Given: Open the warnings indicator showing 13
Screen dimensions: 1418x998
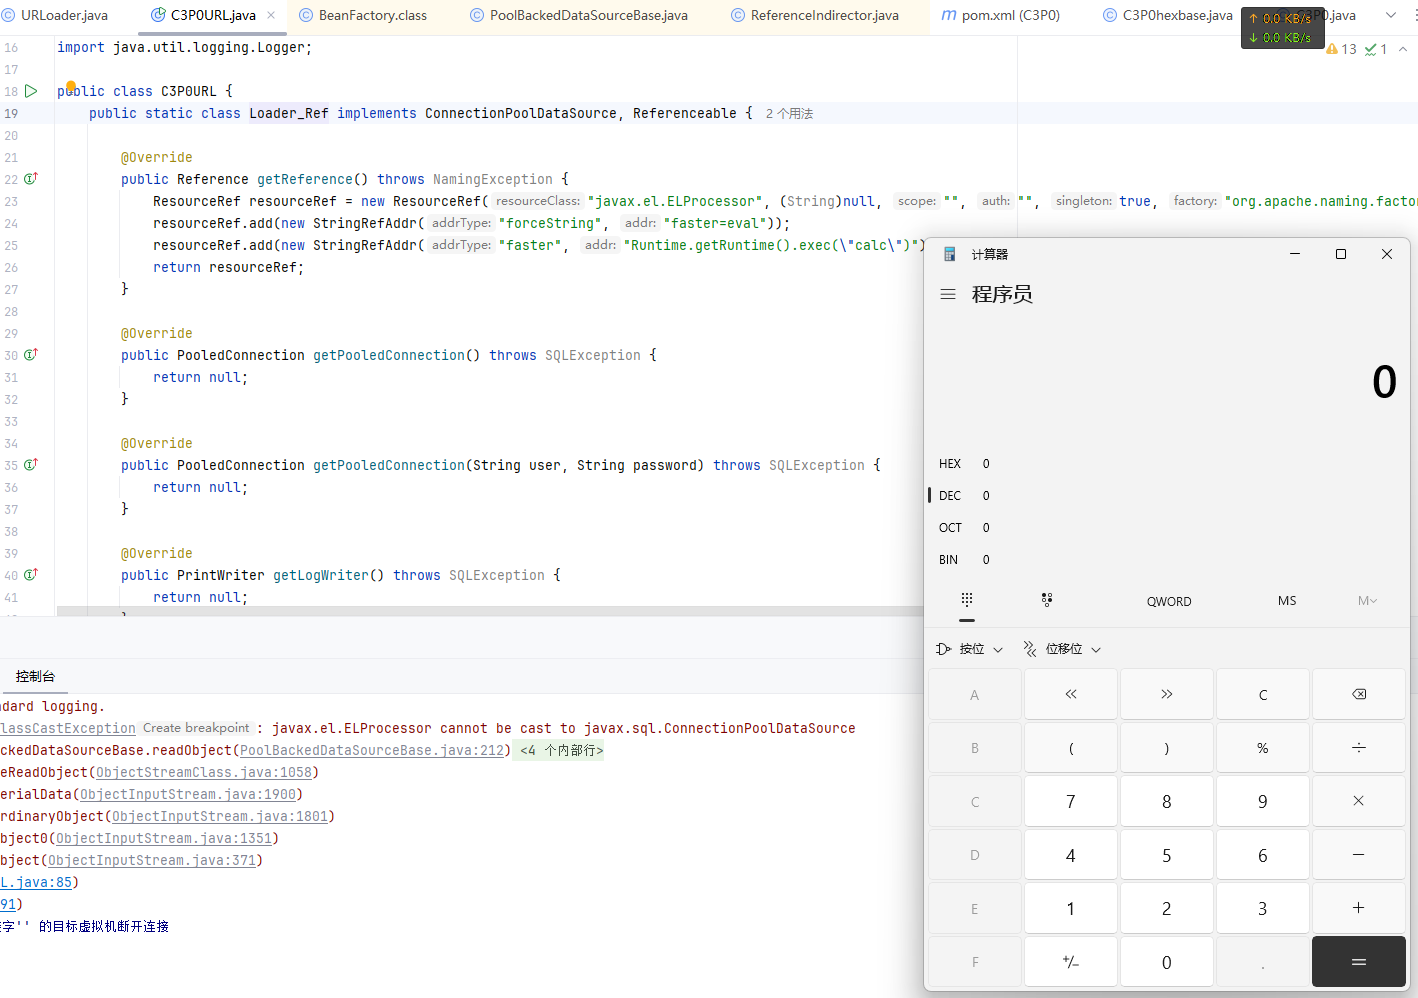Looking at the screenshot, I should [1341, 49].
